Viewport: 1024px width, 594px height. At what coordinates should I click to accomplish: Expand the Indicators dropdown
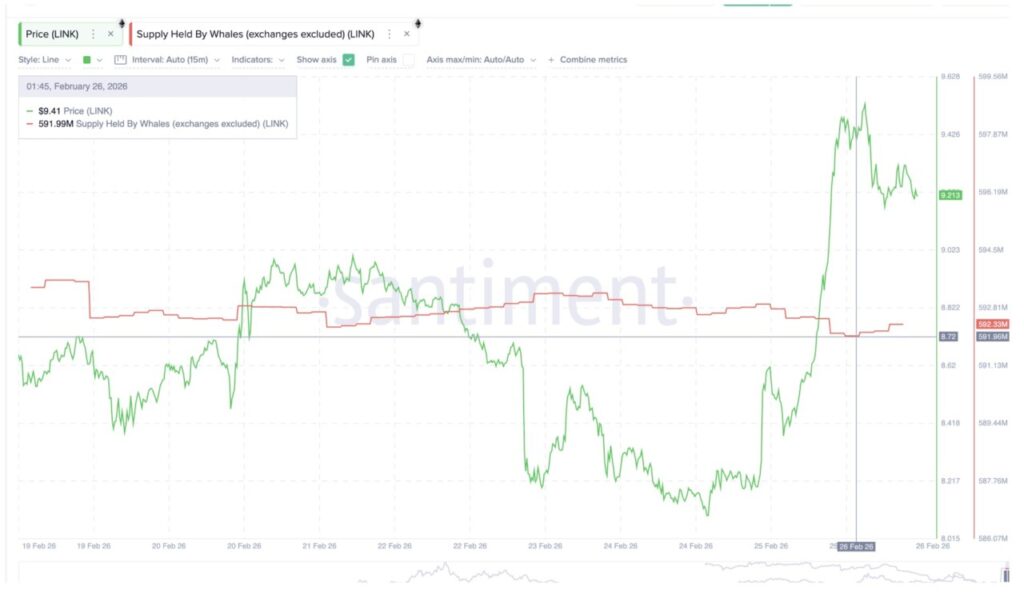tap(258, 60)
